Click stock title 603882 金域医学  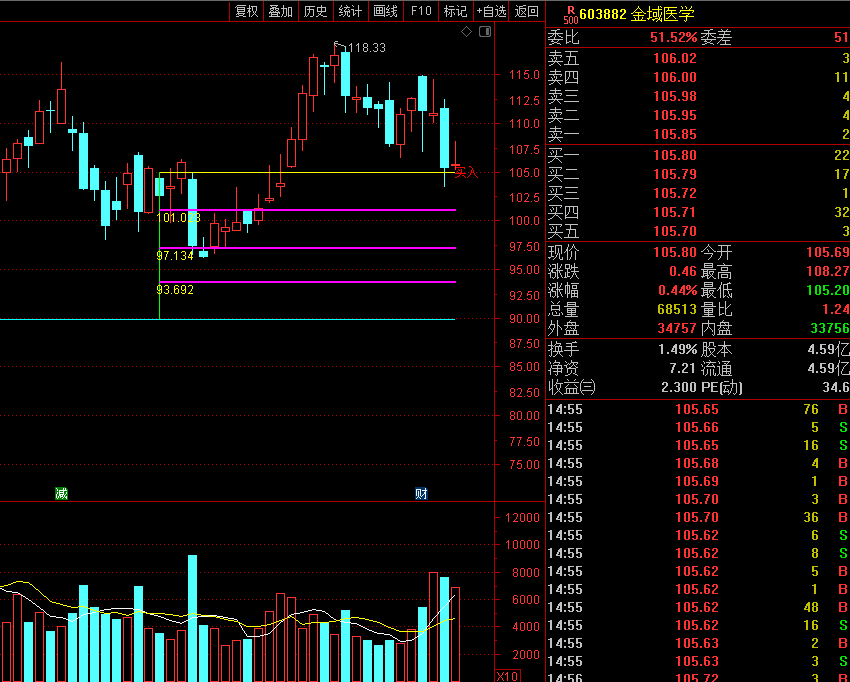(x=637, y=14)
